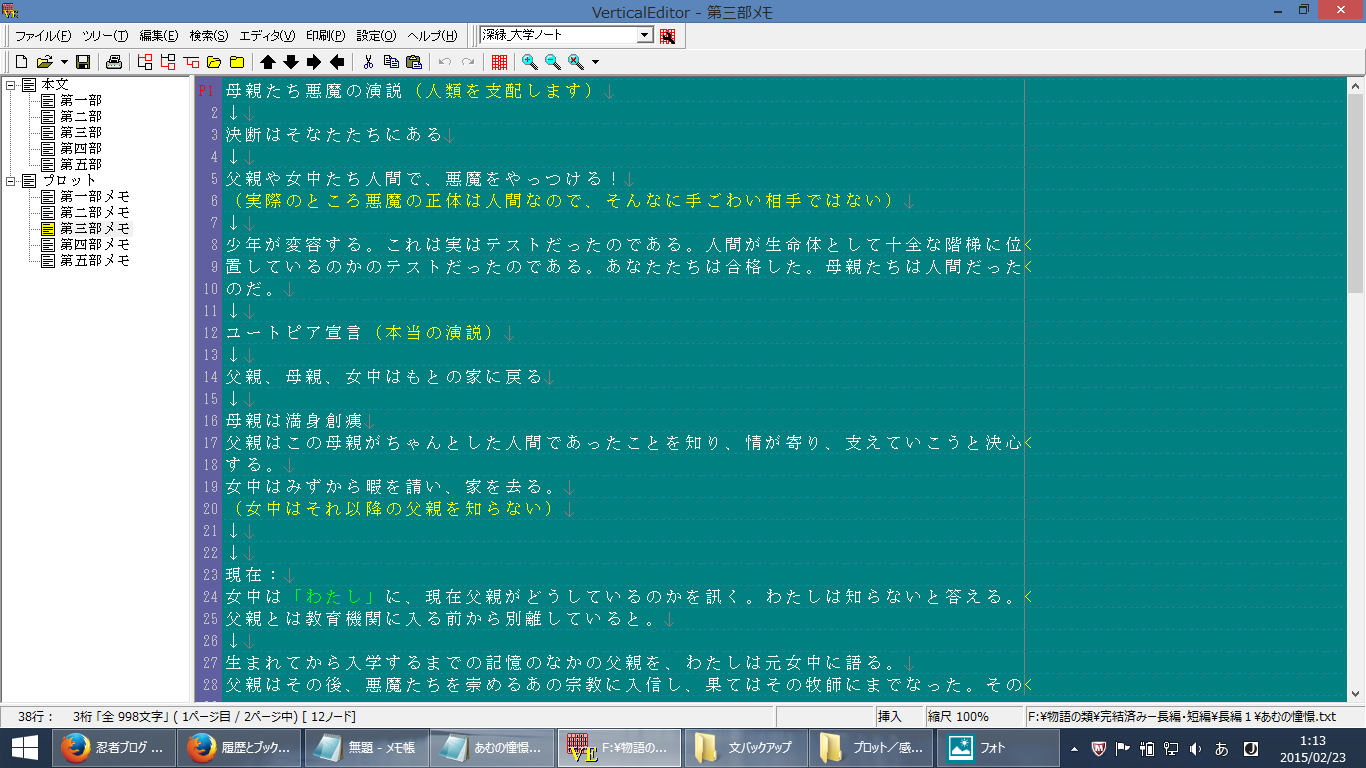Image resolution: width=1366 pixels, height=768 pixels.
Task: Select 第二部メモ in the tree
Action: (x=94, y=212)
